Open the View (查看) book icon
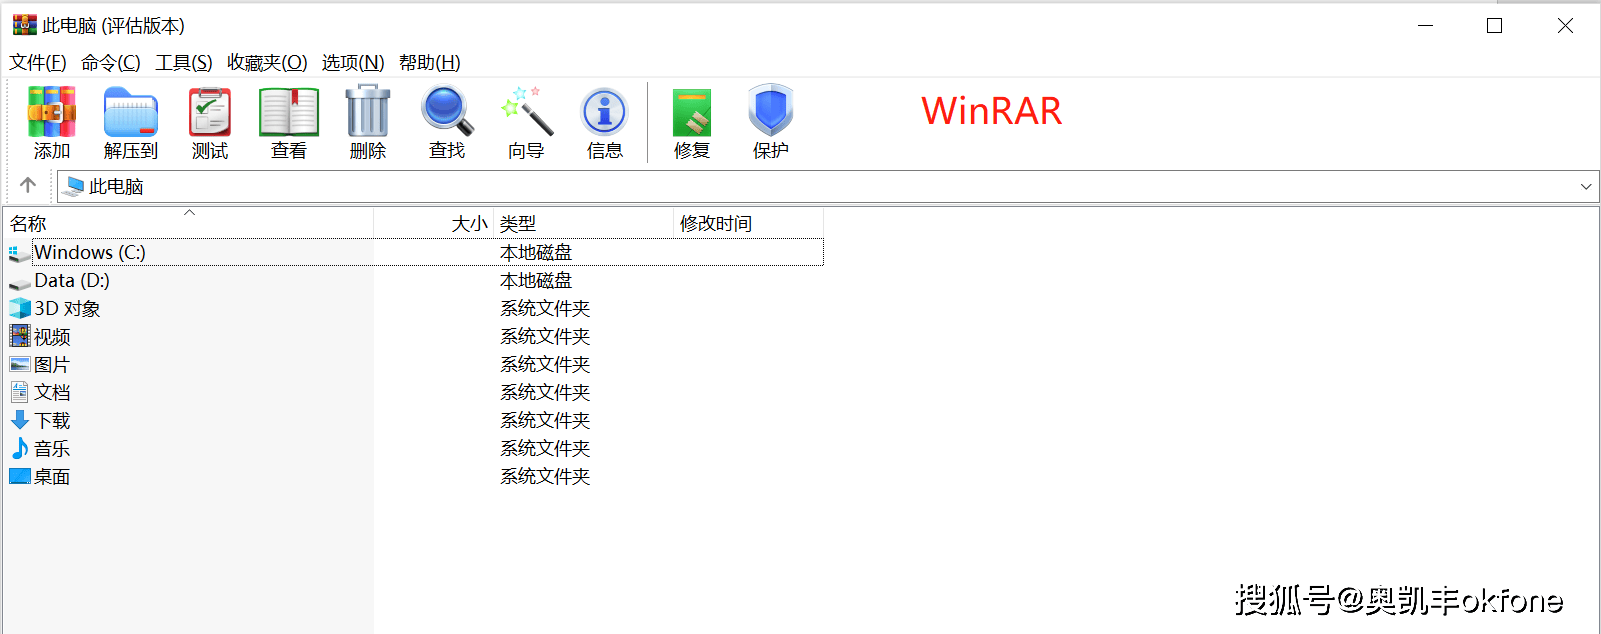 point(289,111)
